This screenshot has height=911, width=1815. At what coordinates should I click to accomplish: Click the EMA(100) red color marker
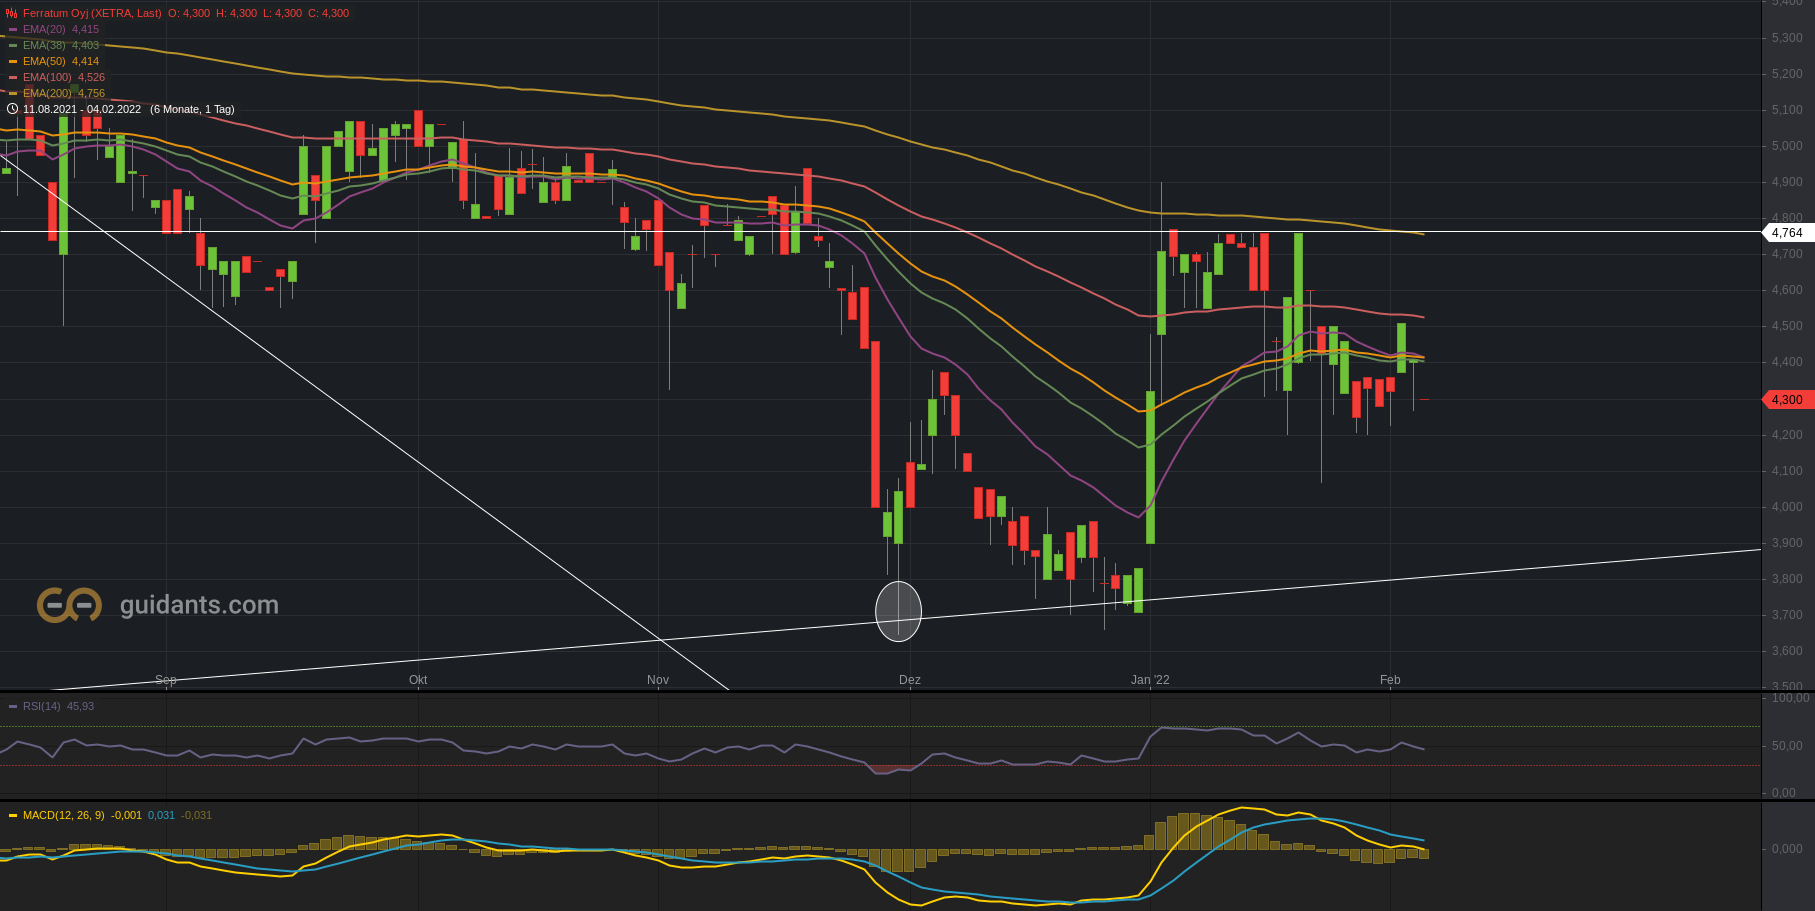coord(13,78)
